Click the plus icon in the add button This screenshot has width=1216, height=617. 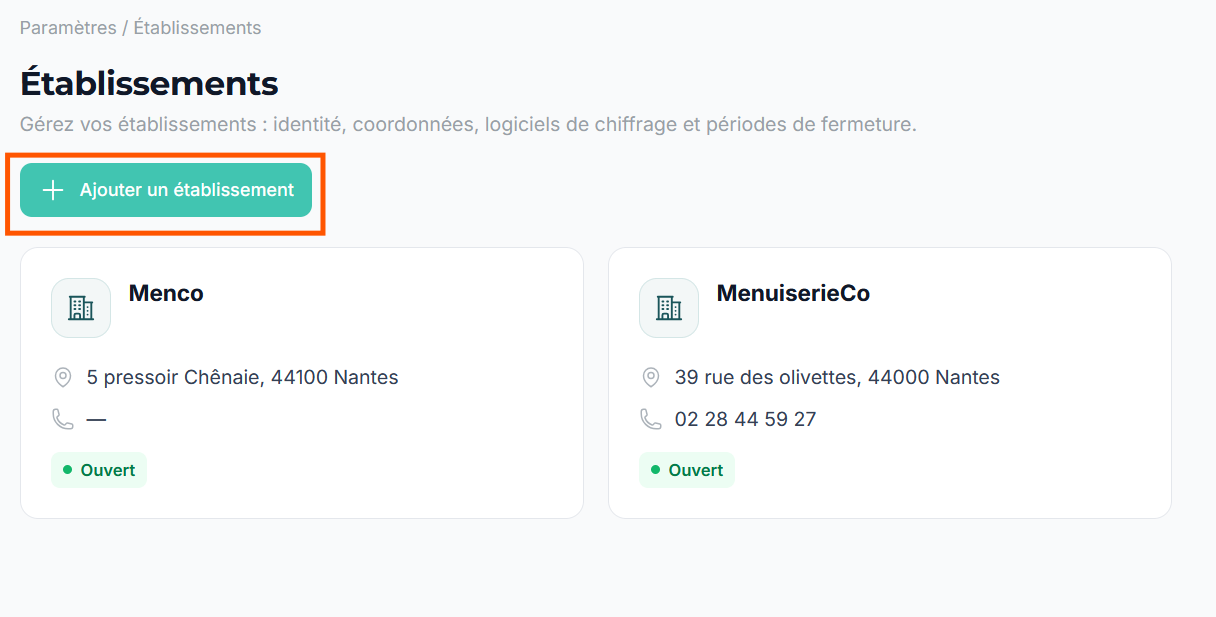(53, 190)
